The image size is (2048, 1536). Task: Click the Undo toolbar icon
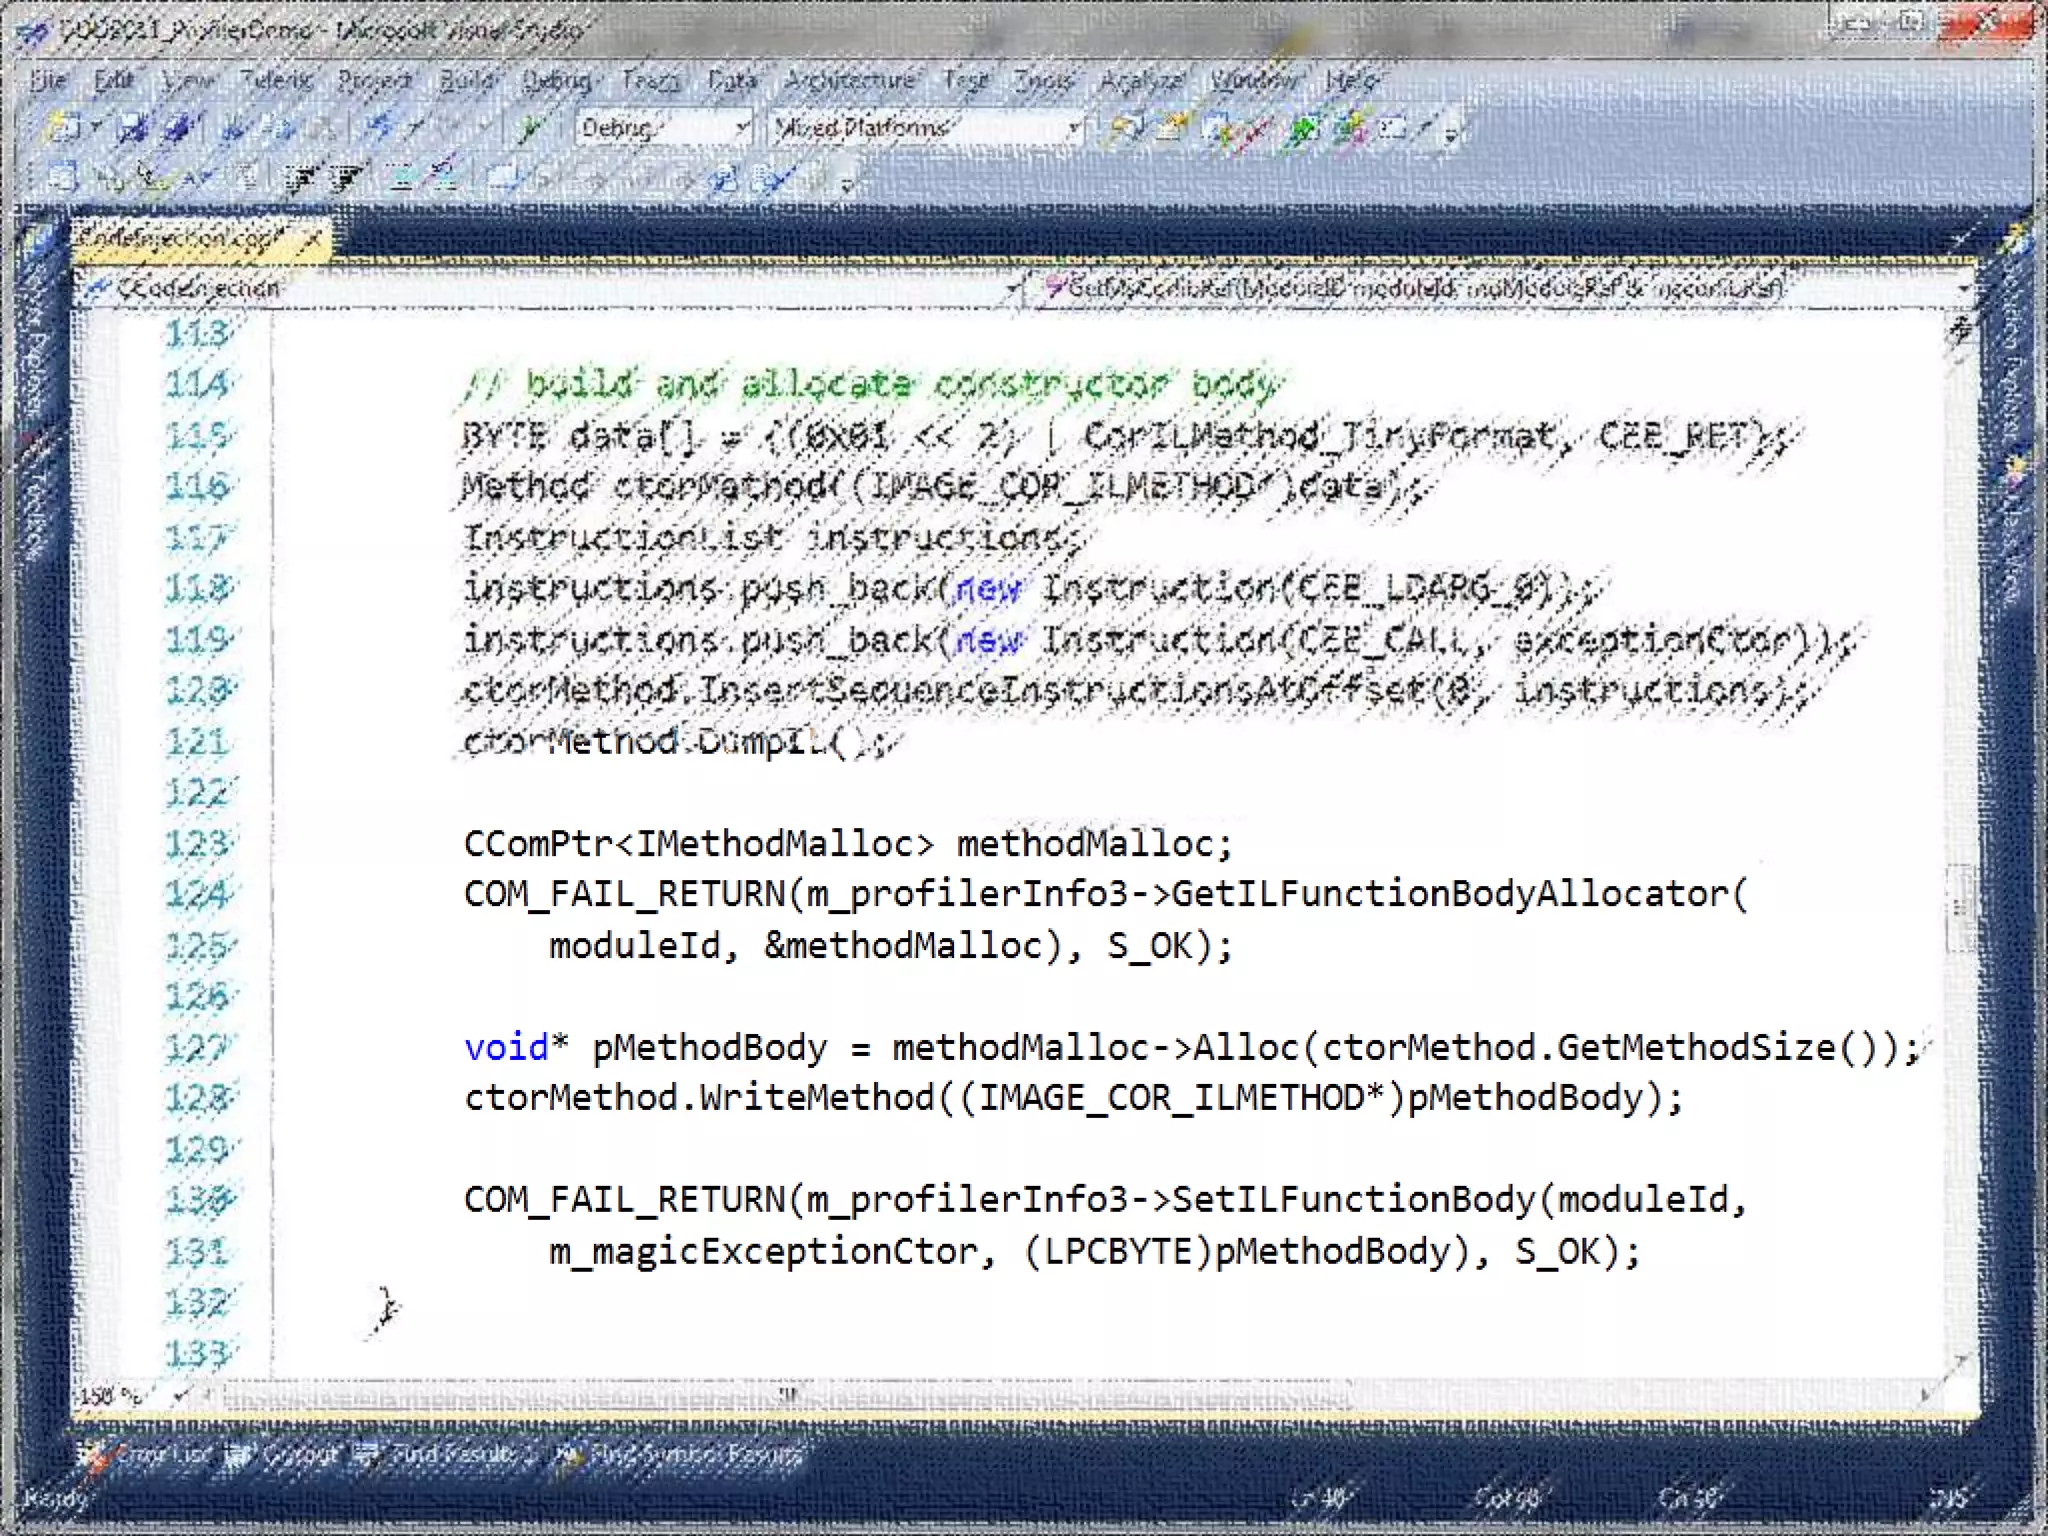click(380, 128)
